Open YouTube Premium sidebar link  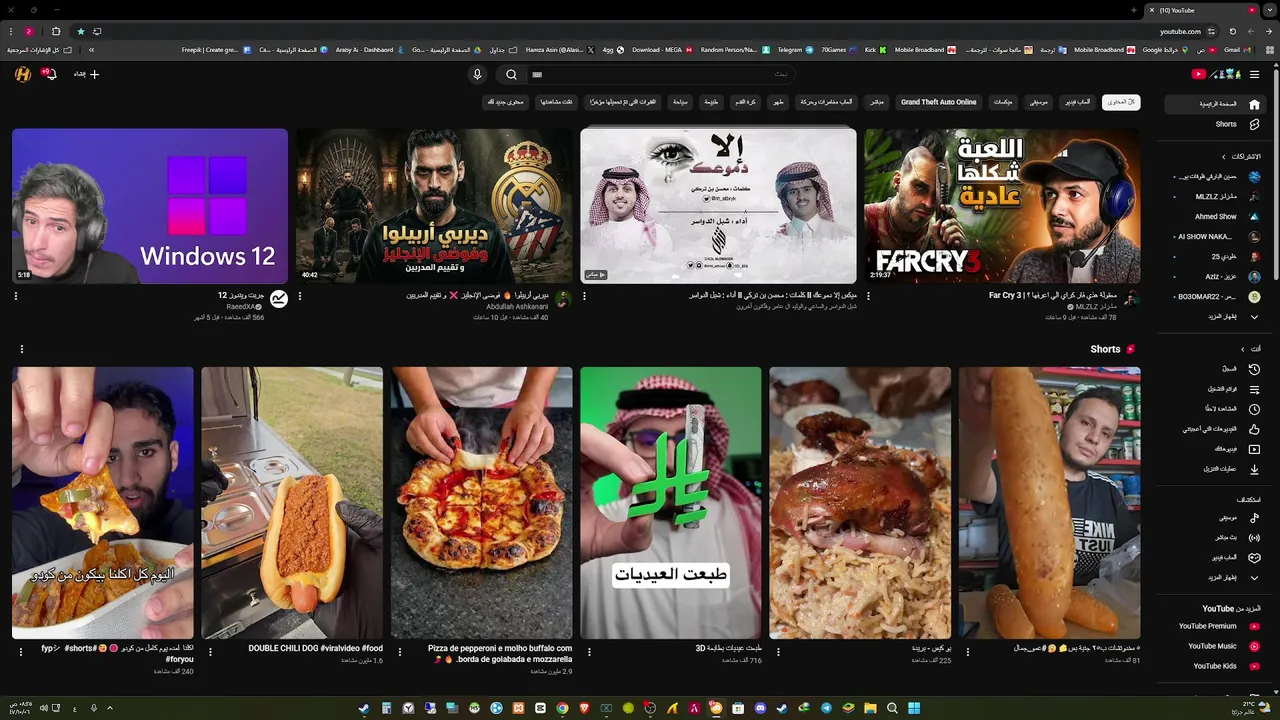tap(1217, 627)
